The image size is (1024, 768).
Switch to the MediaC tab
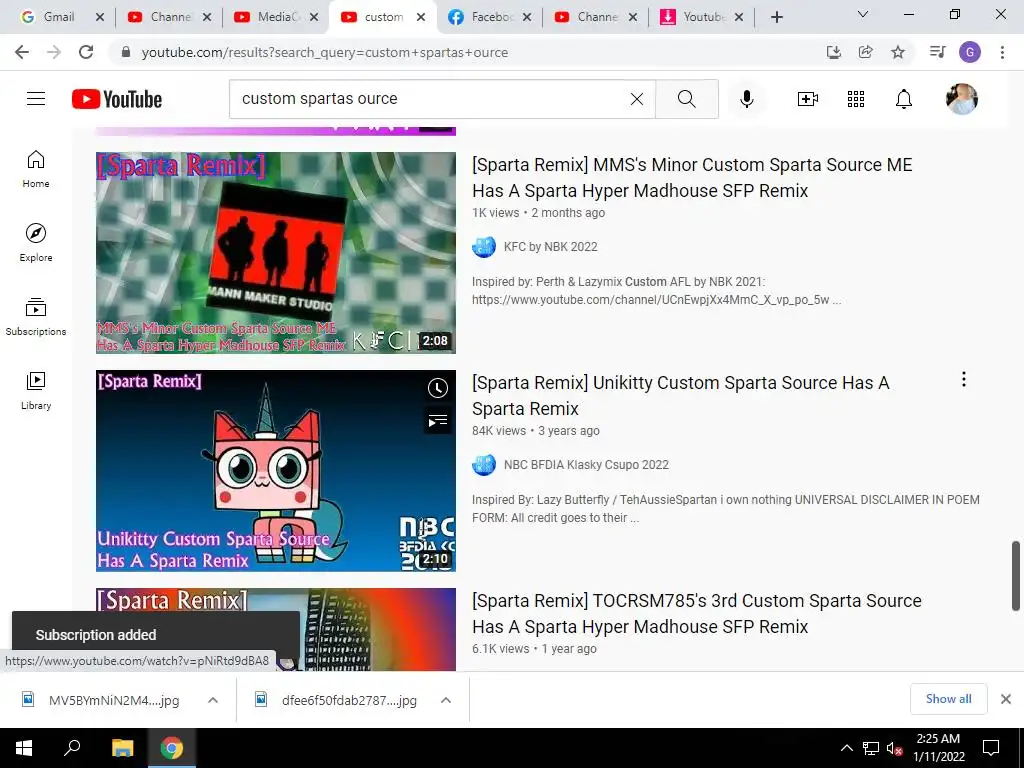point(276,17)
